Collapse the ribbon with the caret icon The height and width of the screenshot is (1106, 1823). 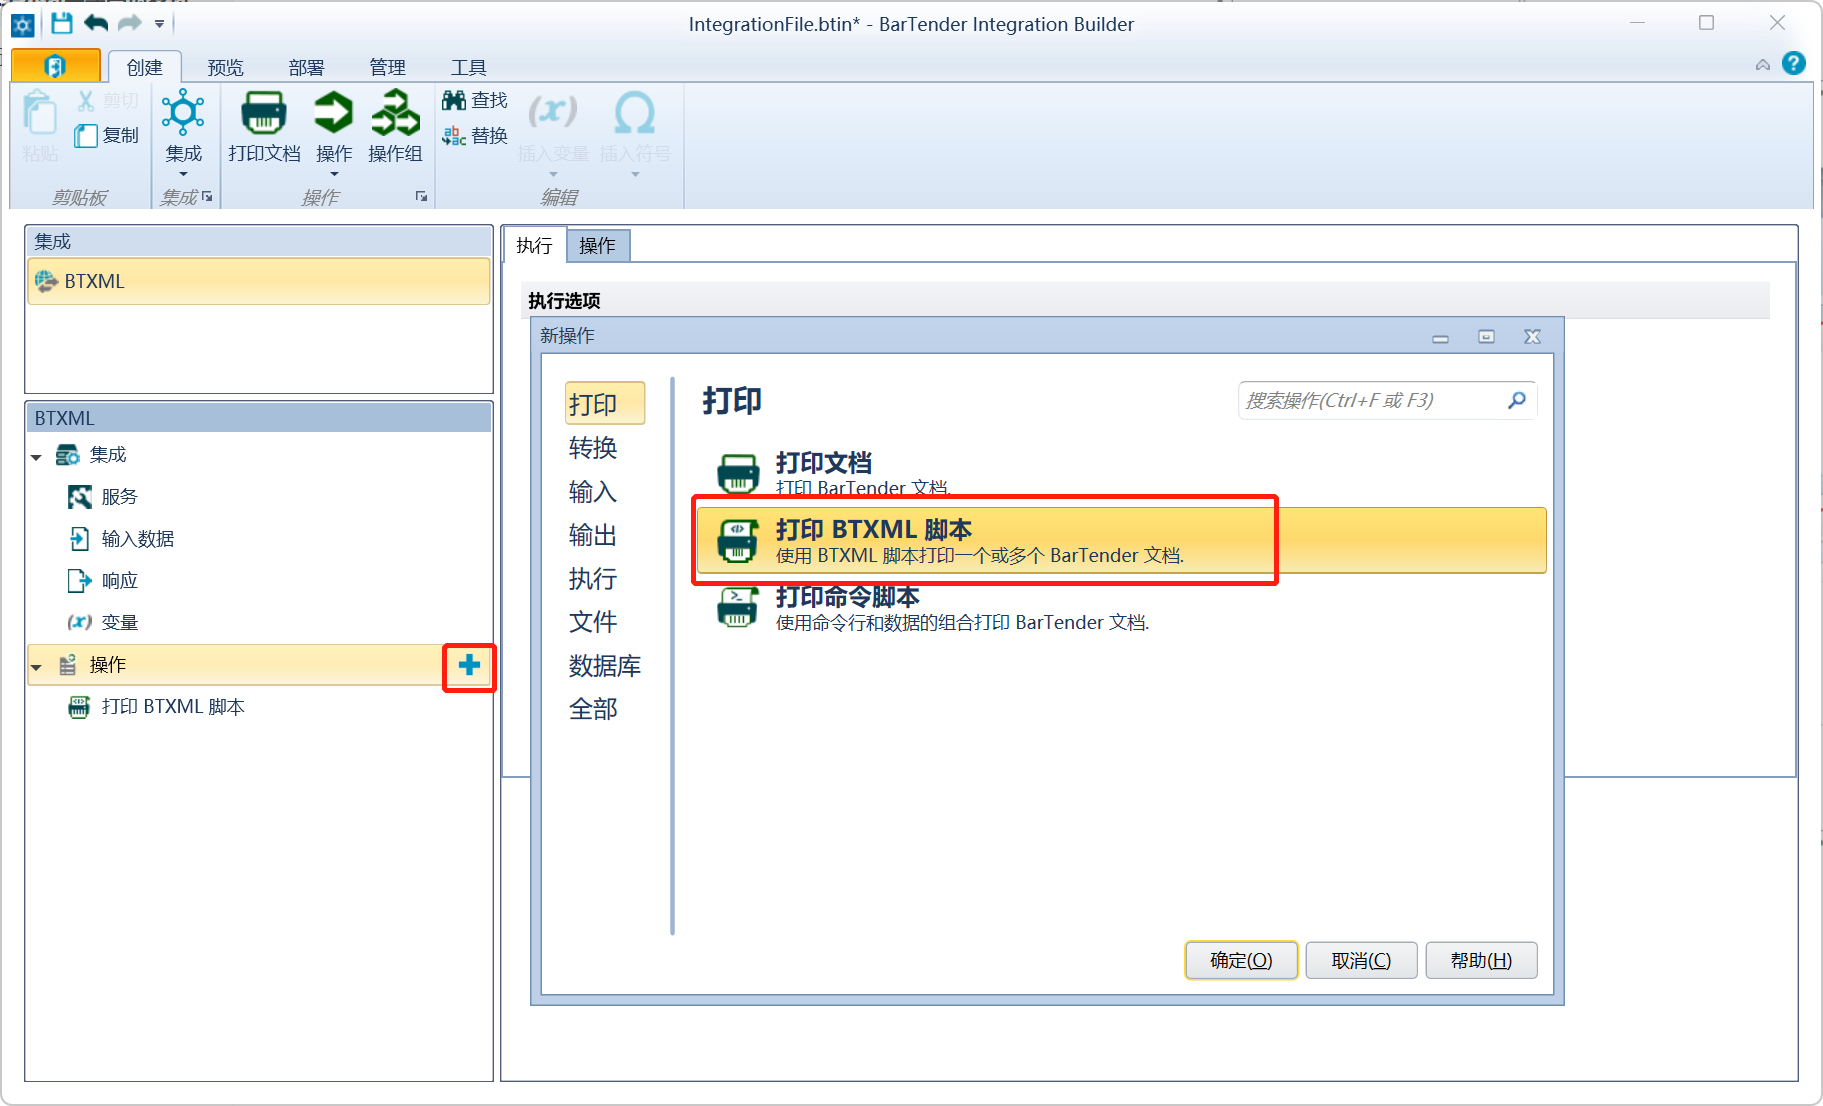tap(1763, 65)
